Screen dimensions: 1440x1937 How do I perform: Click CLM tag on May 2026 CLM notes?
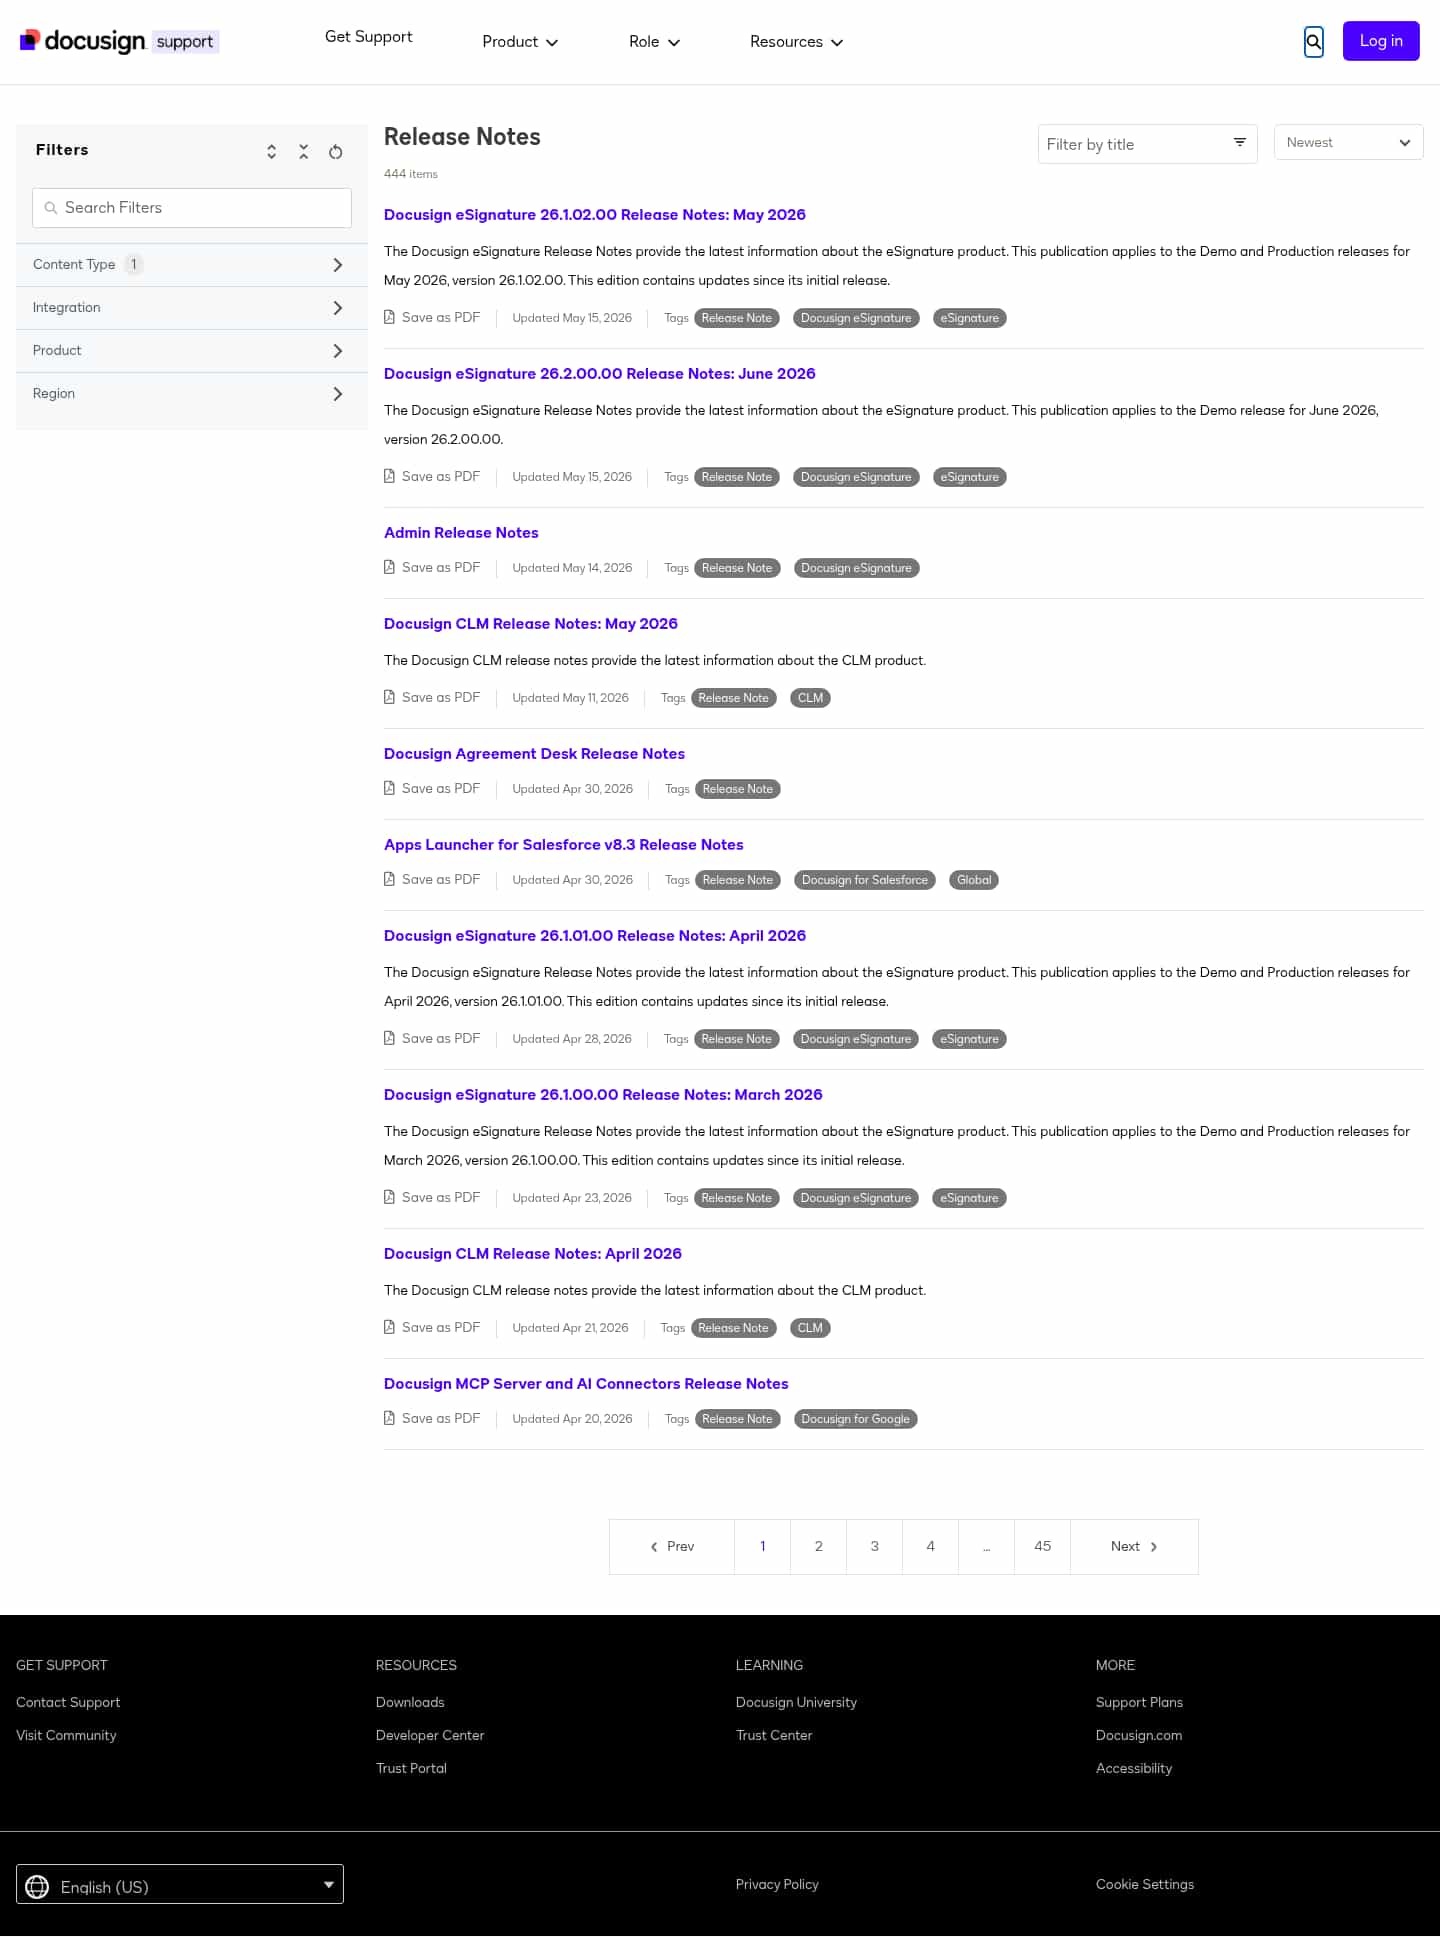coord(810,698)
